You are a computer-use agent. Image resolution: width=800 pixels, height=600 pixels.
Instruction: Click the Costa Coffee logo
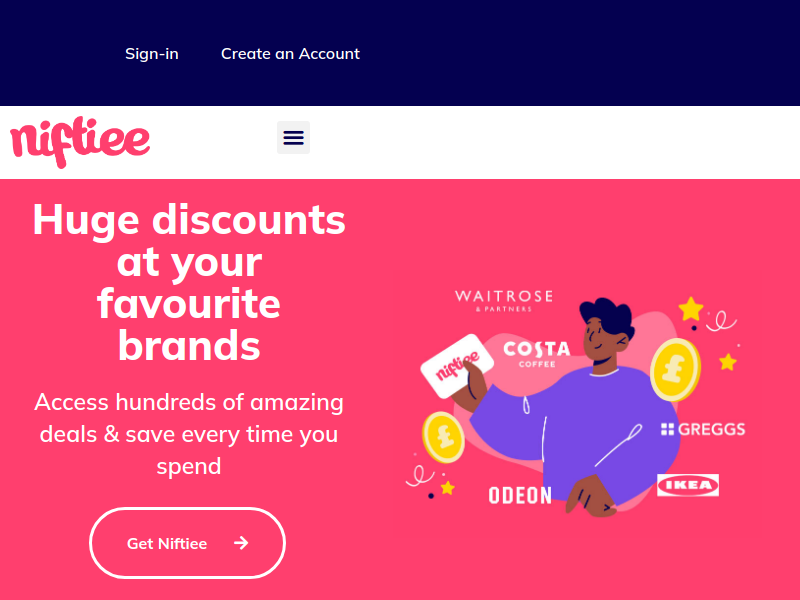click(x=537, y=354)
